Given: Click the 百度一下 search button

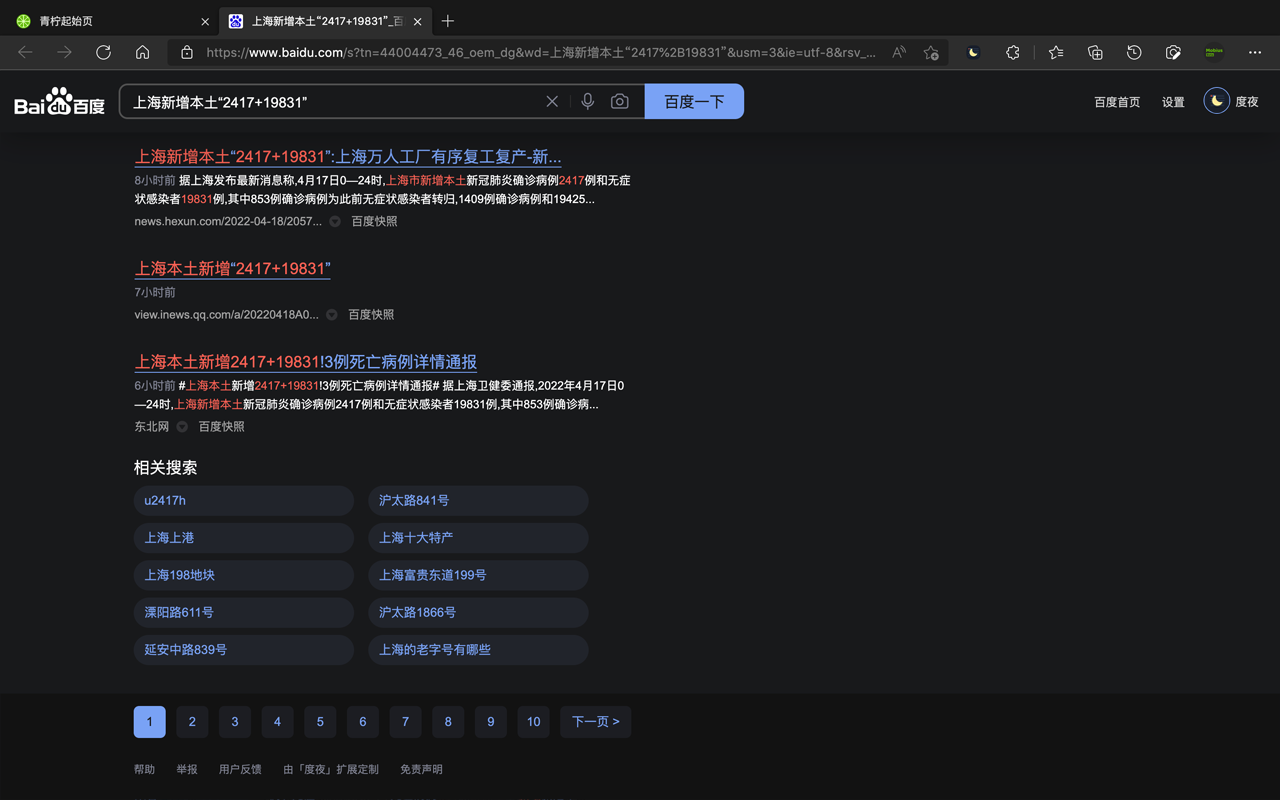Looking at the screenshot, I should (x=694, y=101).
